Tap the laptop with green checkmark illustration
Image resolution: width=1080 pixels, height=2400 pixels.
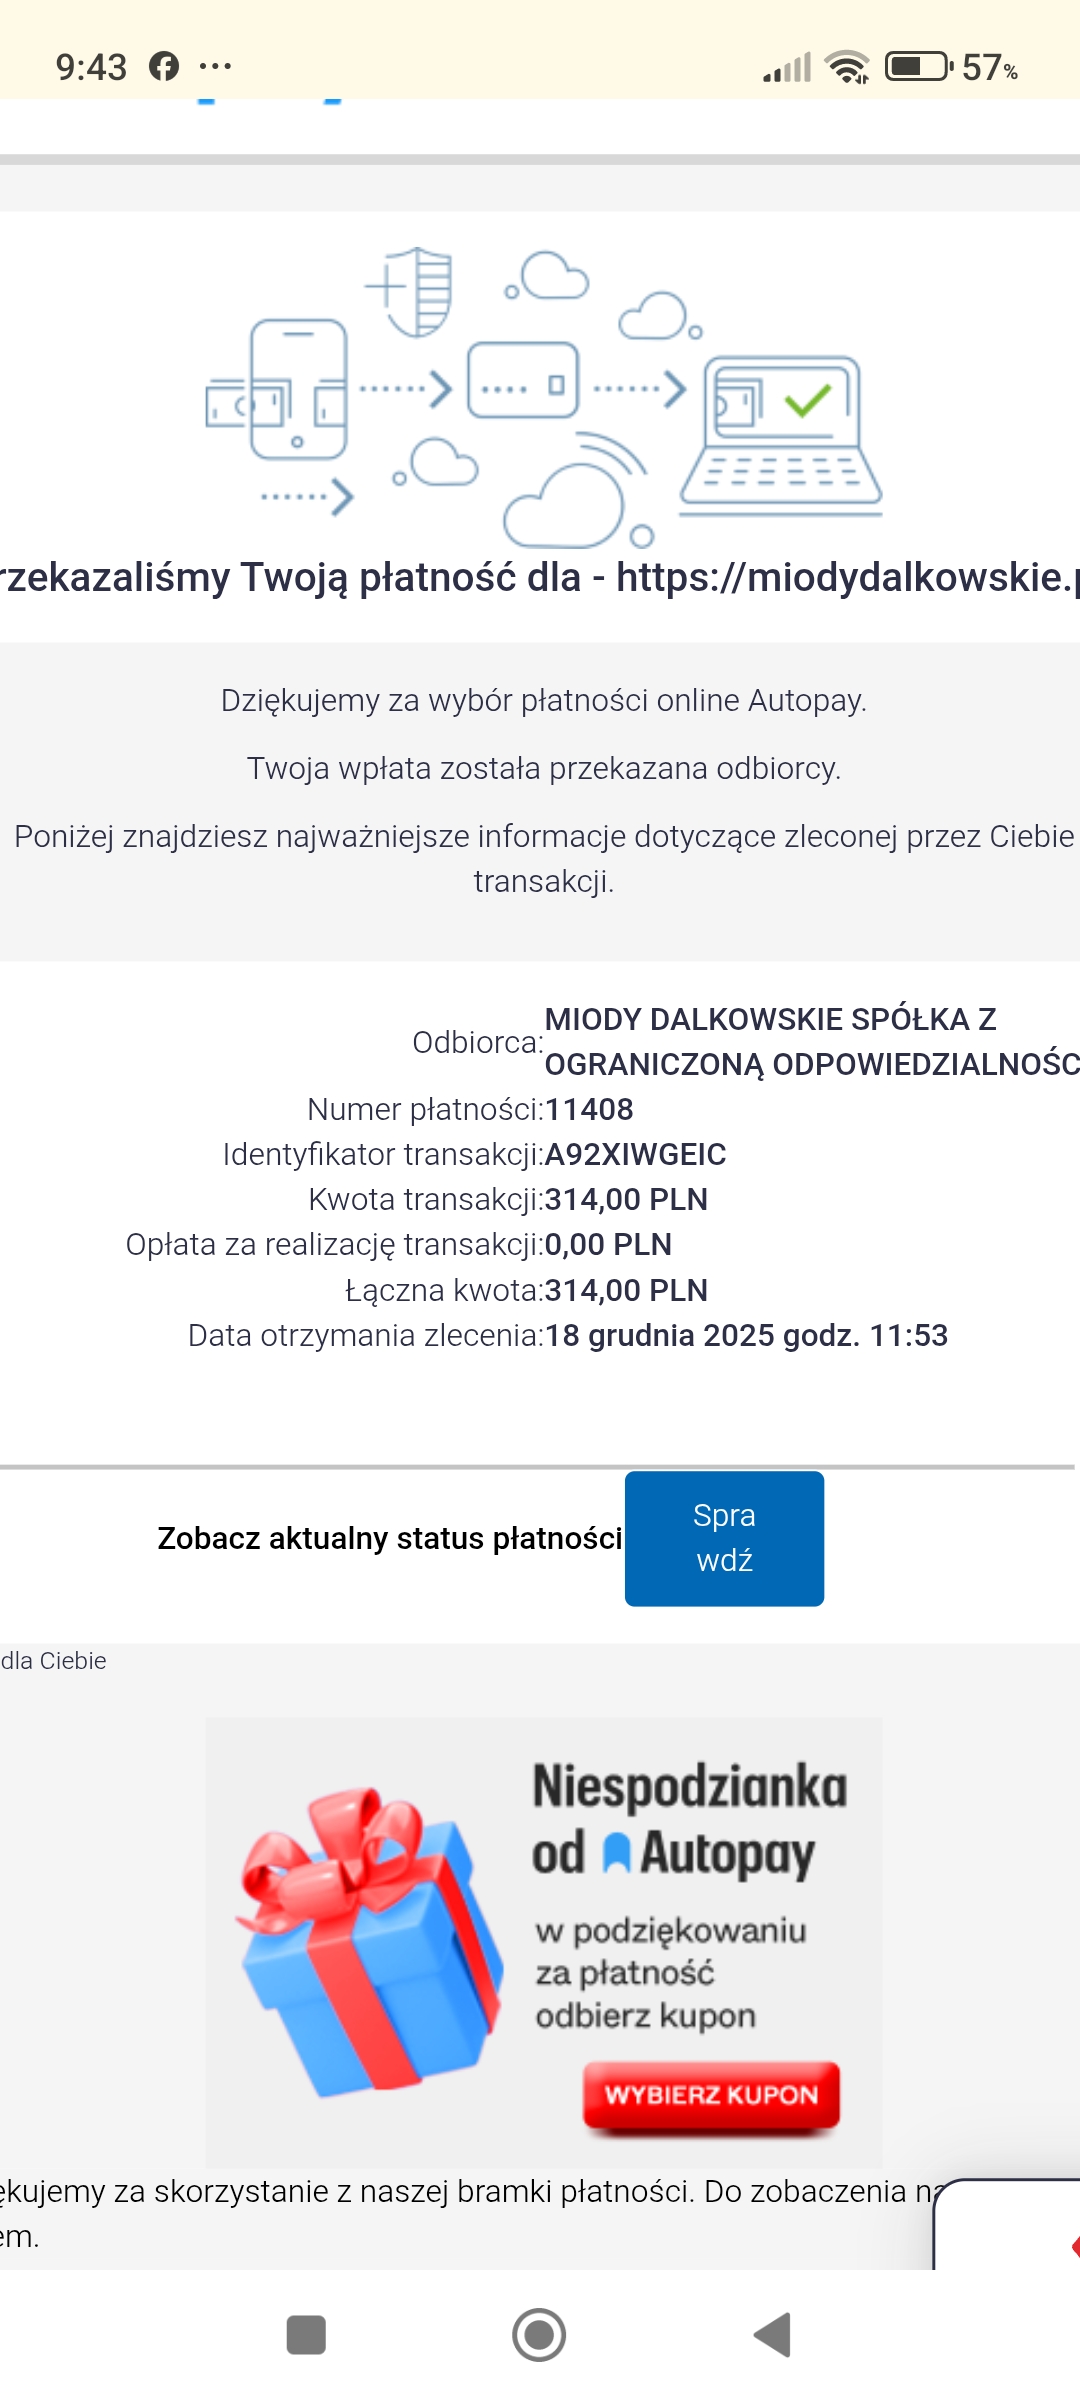(781, 432)
